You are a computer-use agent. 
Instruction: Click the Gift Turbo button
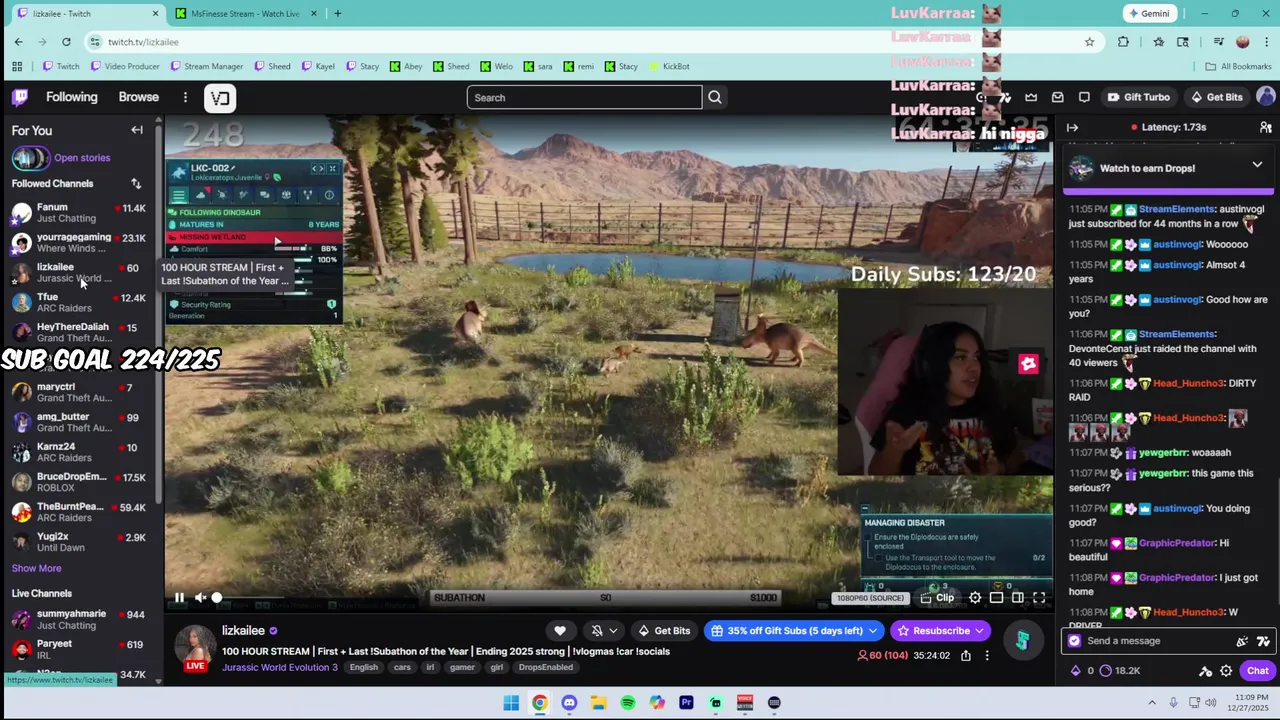(1139, 97)
